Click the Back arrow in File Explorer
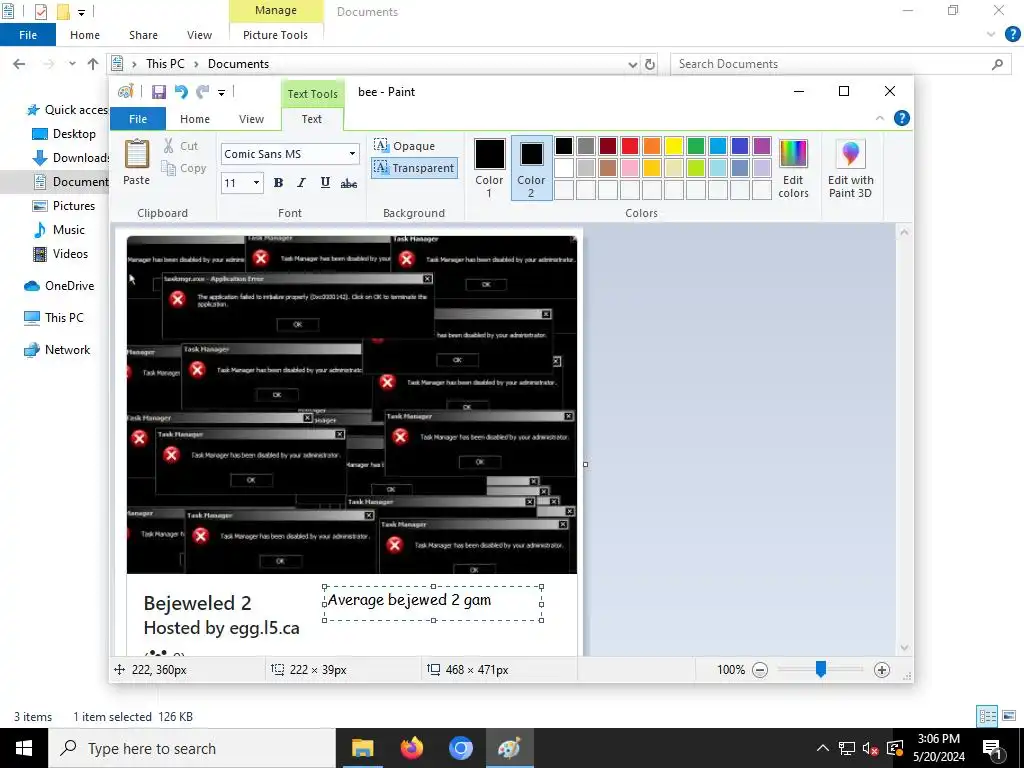The height and width of the screenshot is (768, 1024). pos(19,64)
